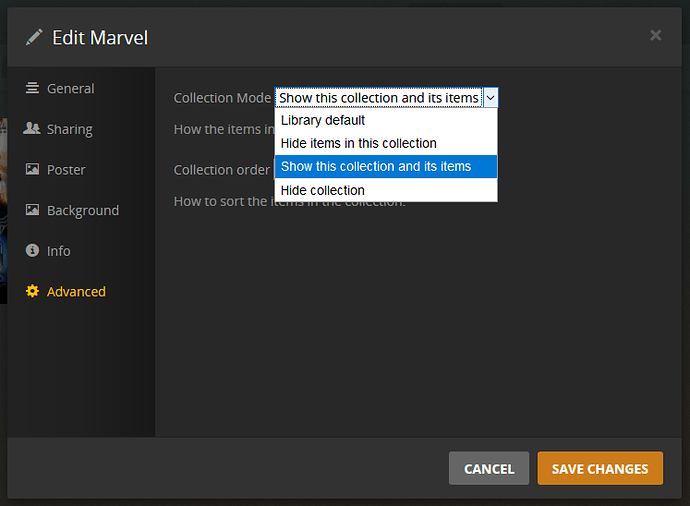The width and height of the screenshot is (690, 506).
Task: Switch to the Sharing tab
Action: coord(69,129)
